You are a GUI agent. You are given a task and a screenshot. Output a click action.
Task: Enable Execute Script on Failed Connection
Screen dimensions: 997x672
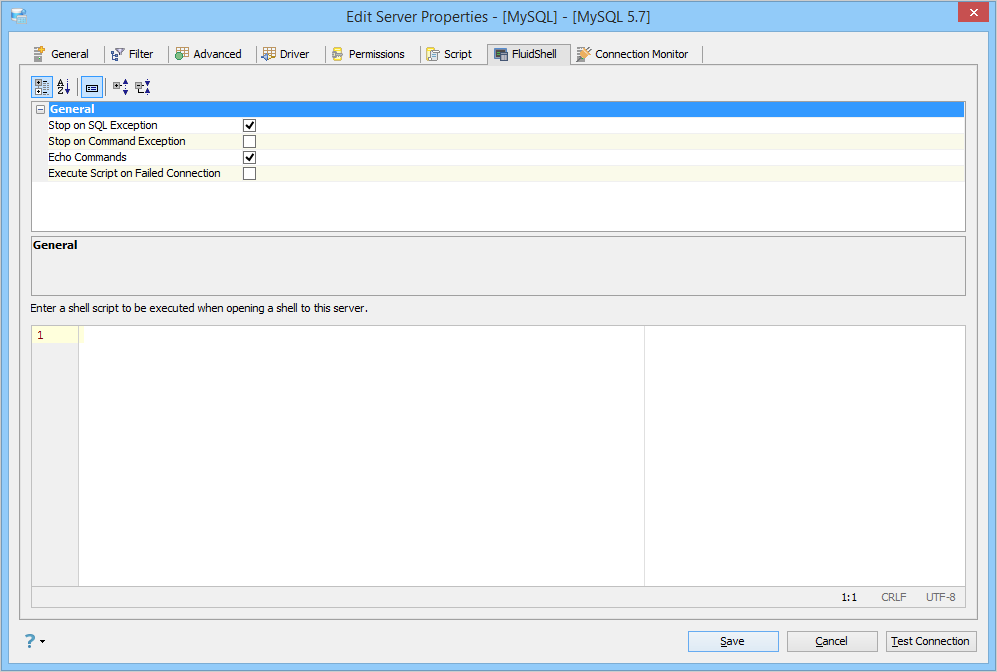(249, 173)
